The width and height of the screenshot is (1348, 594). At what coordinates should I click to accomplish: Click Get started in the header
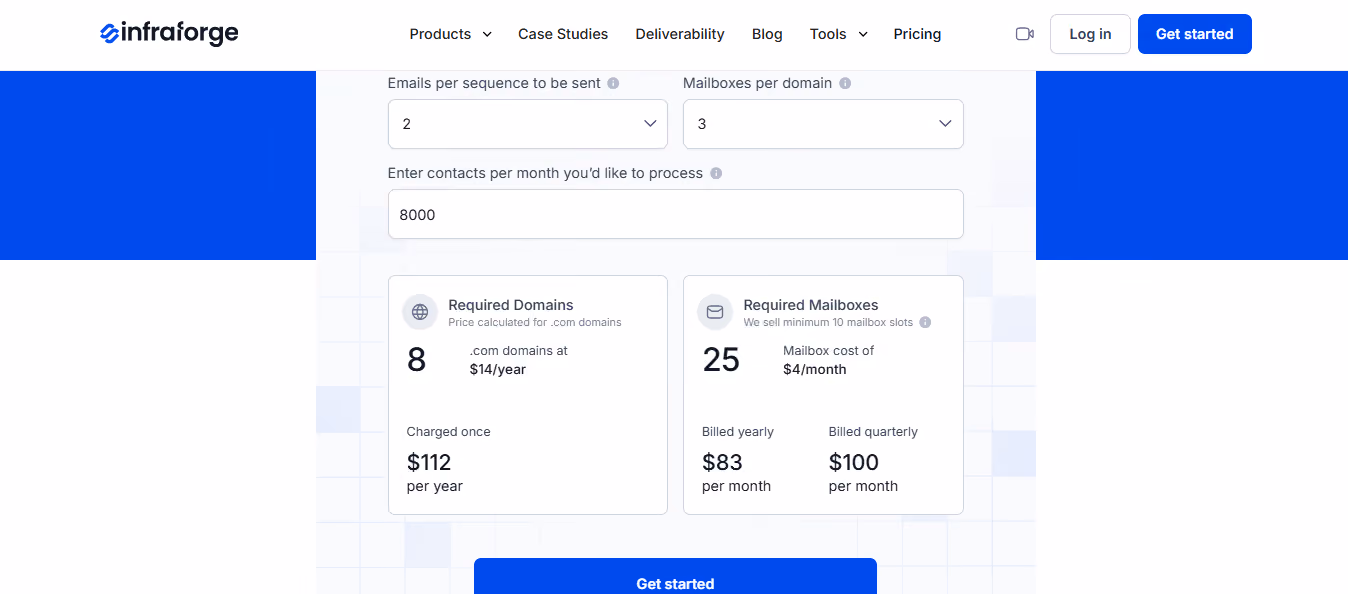(x=1195, y=34)
